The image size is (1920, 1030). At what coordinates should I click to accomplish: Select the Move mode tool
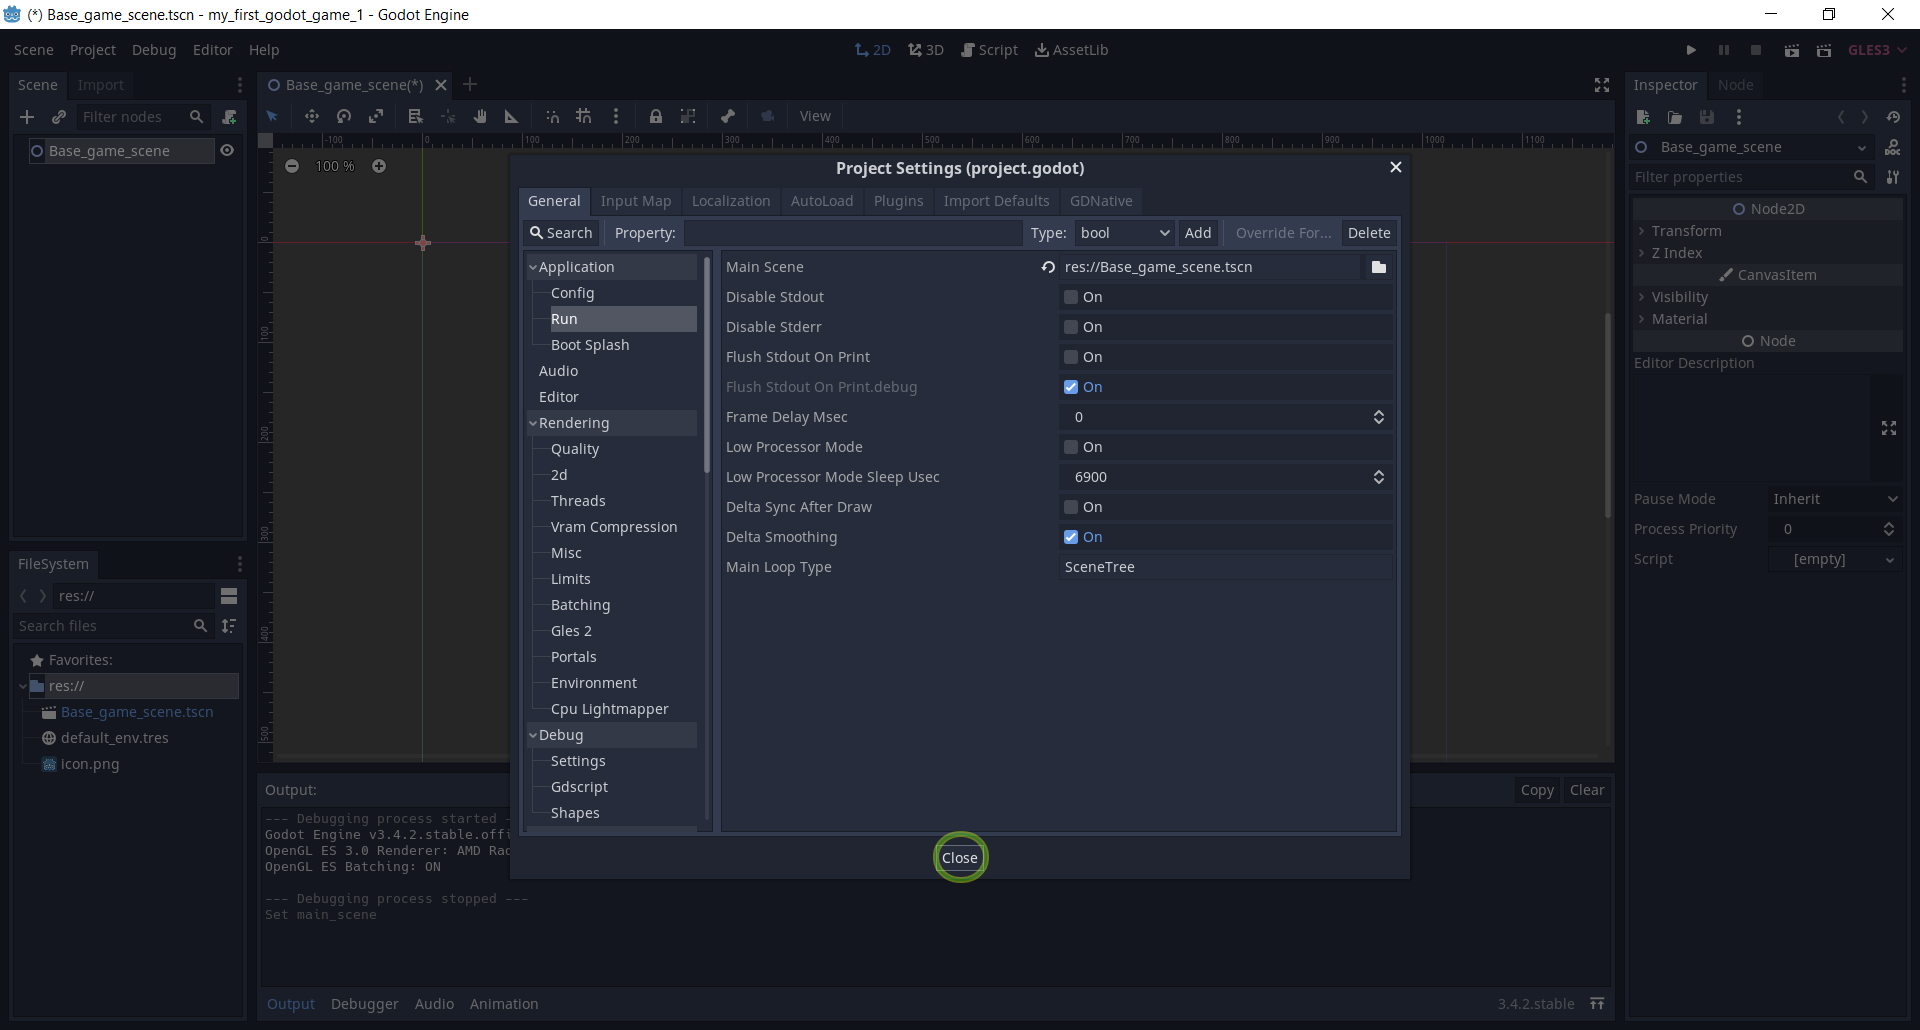312,116
